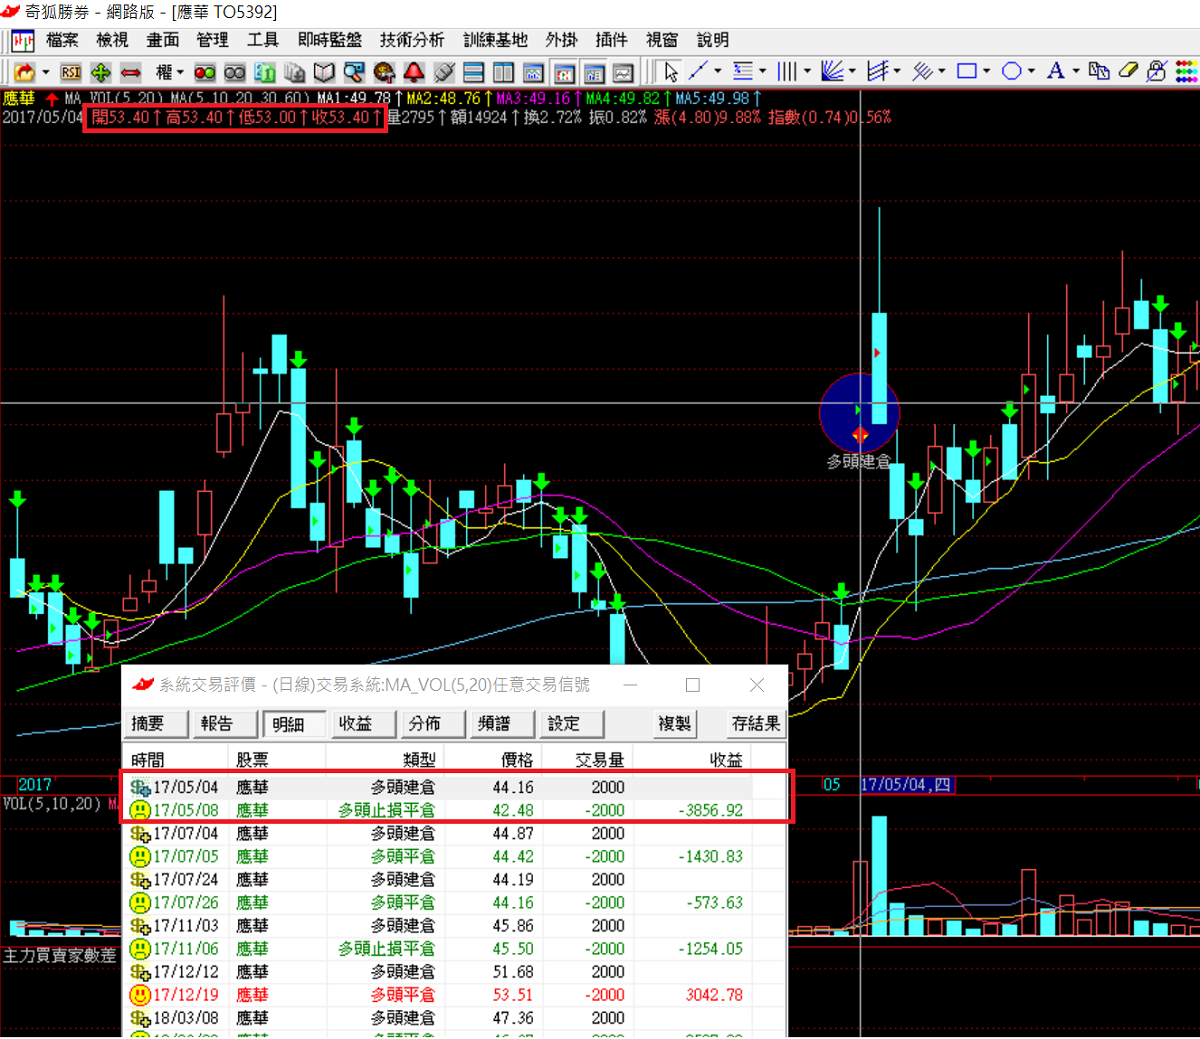Click the gray double circles icon
The height and width of the screenshot is (1039, 1200).
pos(235,72)
